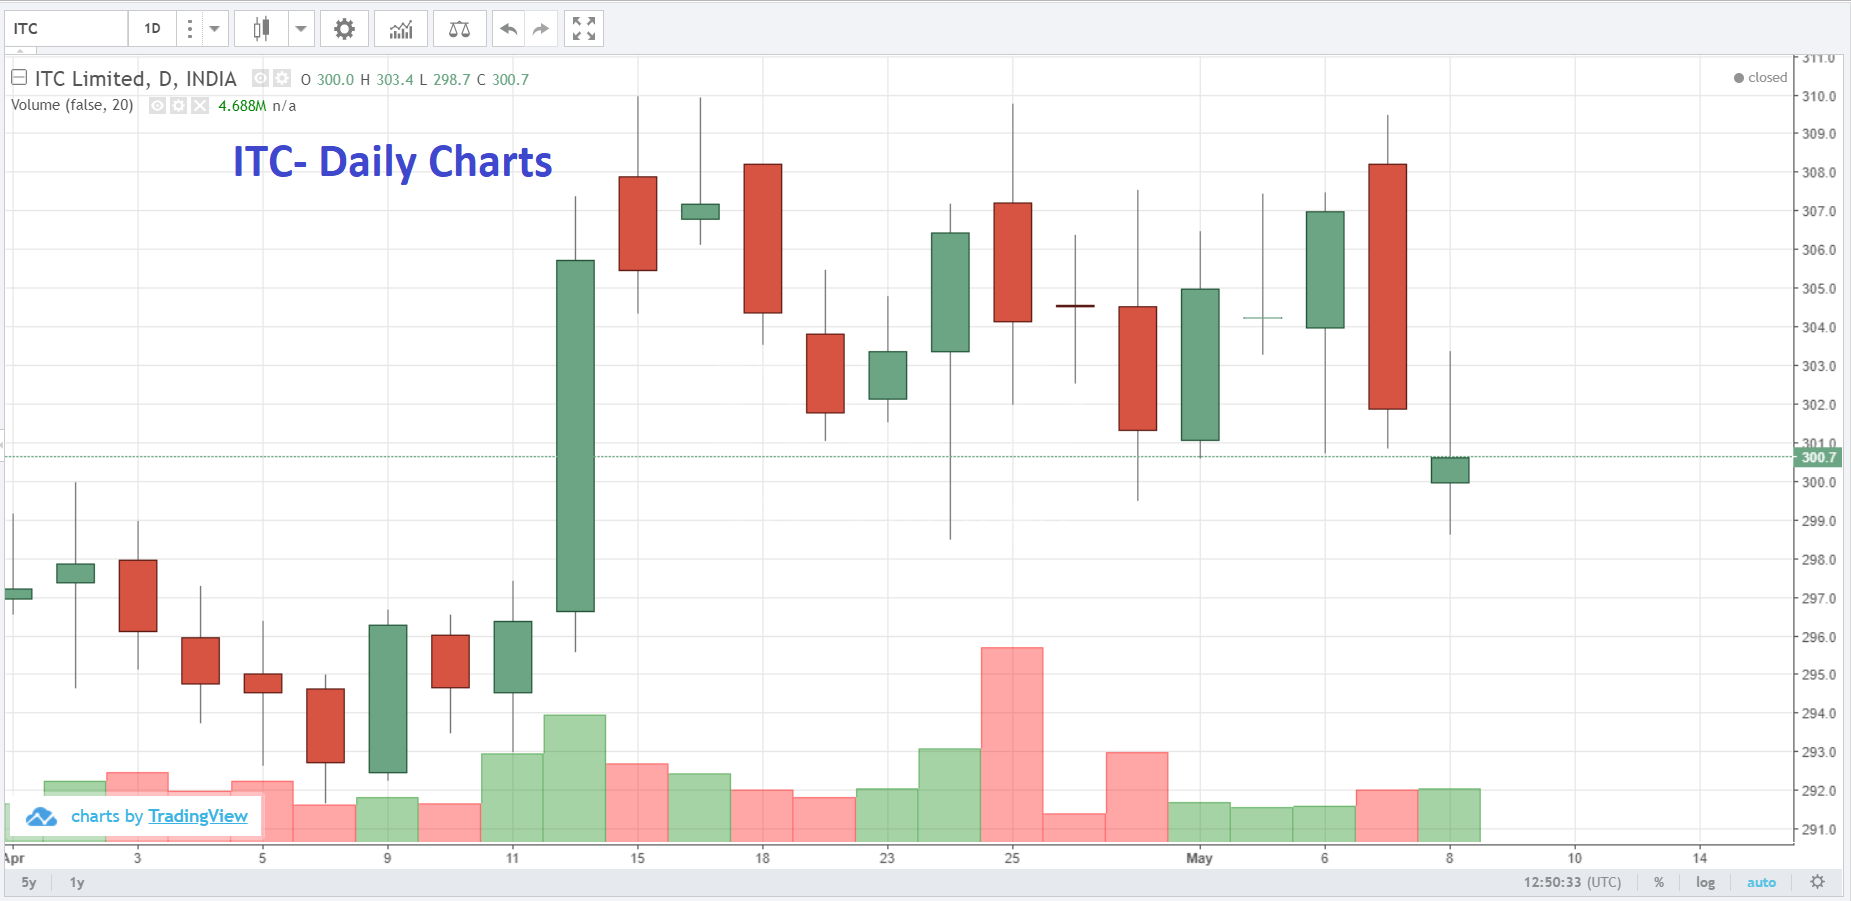Open the TradingView link

click(198, 816)
